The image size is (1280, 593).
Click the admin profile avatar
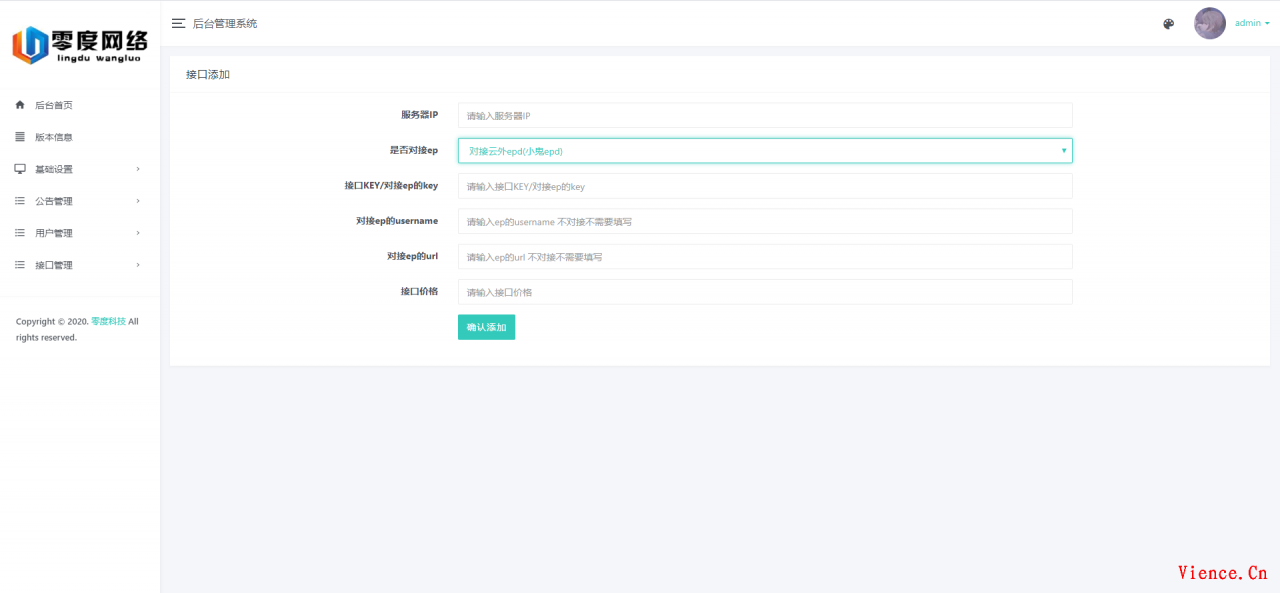[x=1209, y=22]
